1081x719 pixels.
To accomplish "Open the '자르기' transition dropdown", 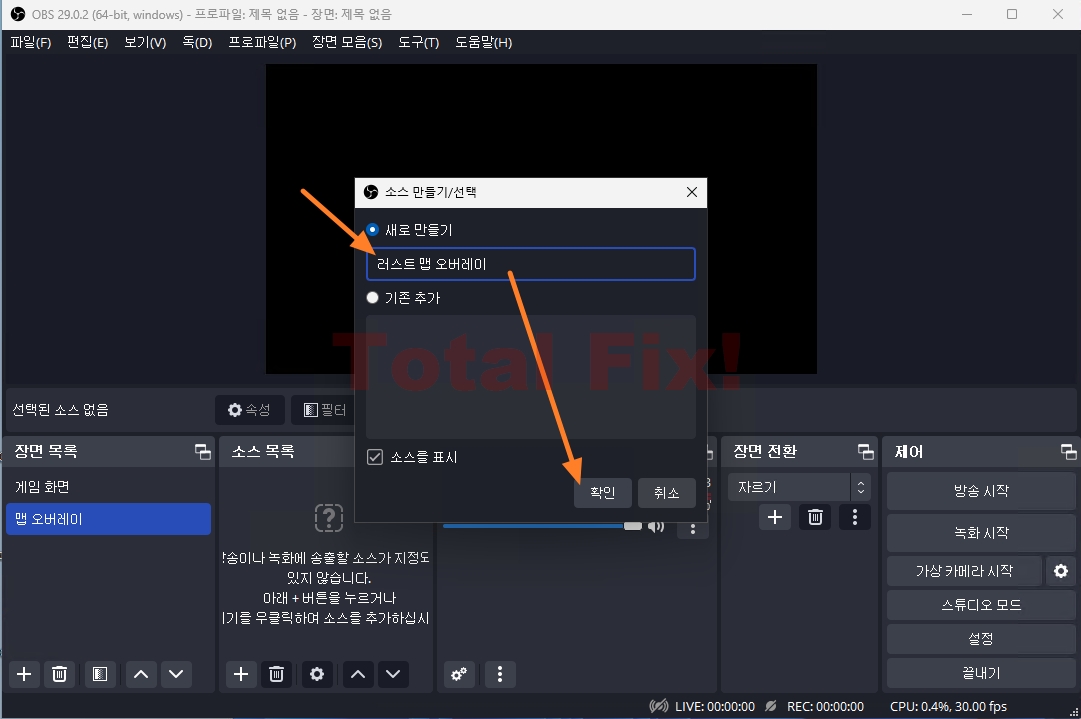I will tap(799, 487).
